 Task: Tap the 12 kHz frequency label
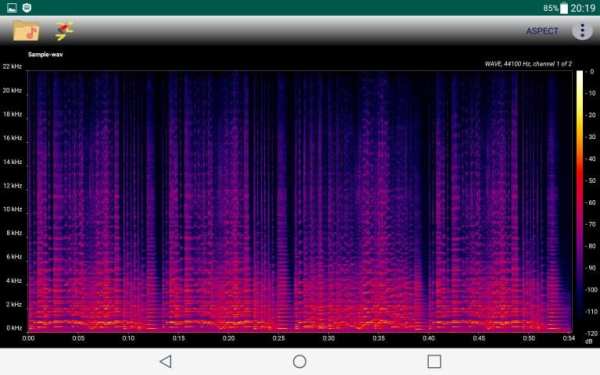[12, 186]
